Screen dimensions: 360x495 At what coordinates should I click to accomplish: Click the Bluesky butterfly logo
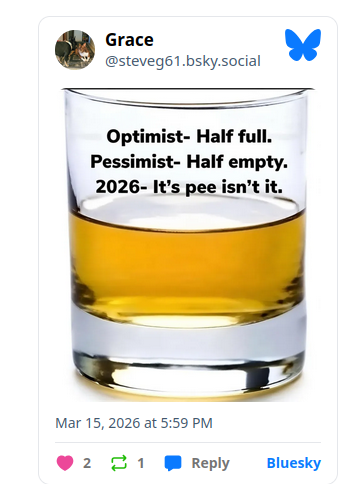click(303, 45)
